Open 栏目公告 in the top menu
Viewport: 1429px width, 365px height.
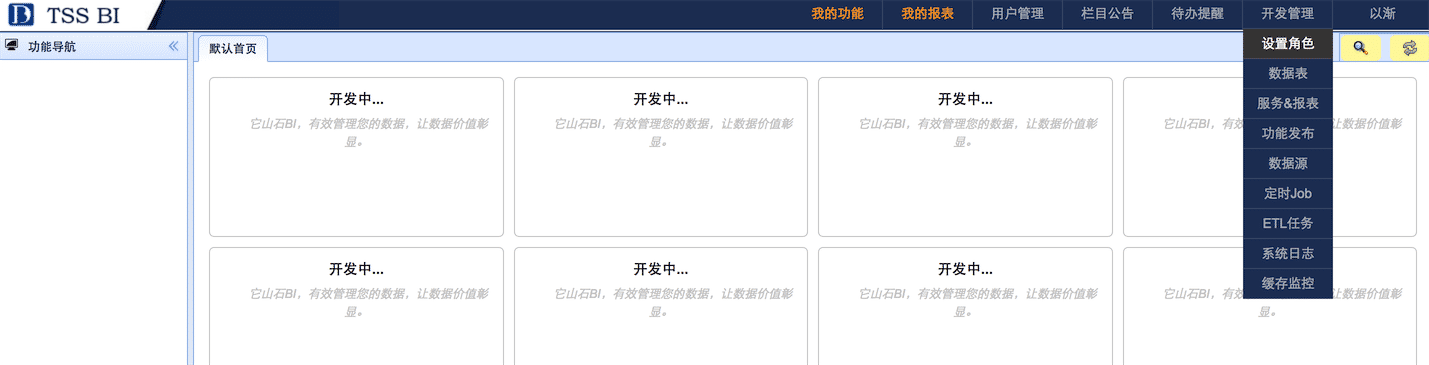click(1107, 14)
